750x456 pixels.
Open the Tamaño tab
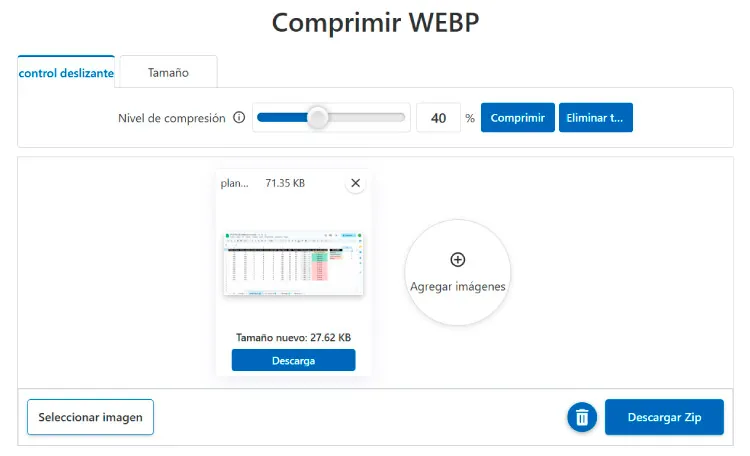168,72
